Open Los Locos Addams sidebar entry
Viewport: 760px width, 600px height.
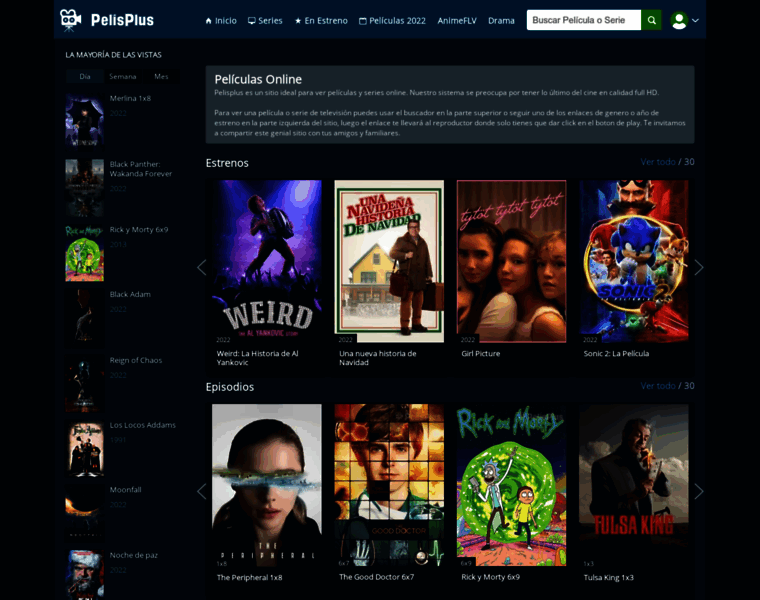(142, 426)
